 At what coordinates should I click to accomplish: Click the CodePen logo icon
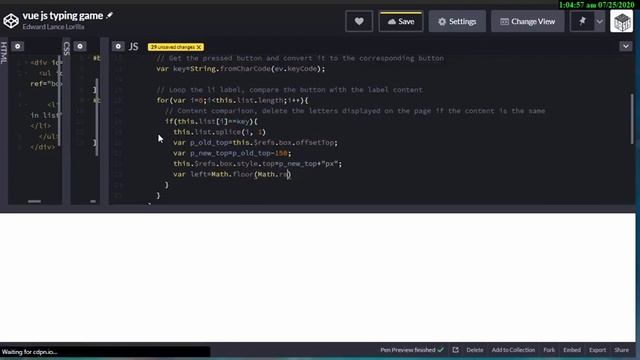11,21
